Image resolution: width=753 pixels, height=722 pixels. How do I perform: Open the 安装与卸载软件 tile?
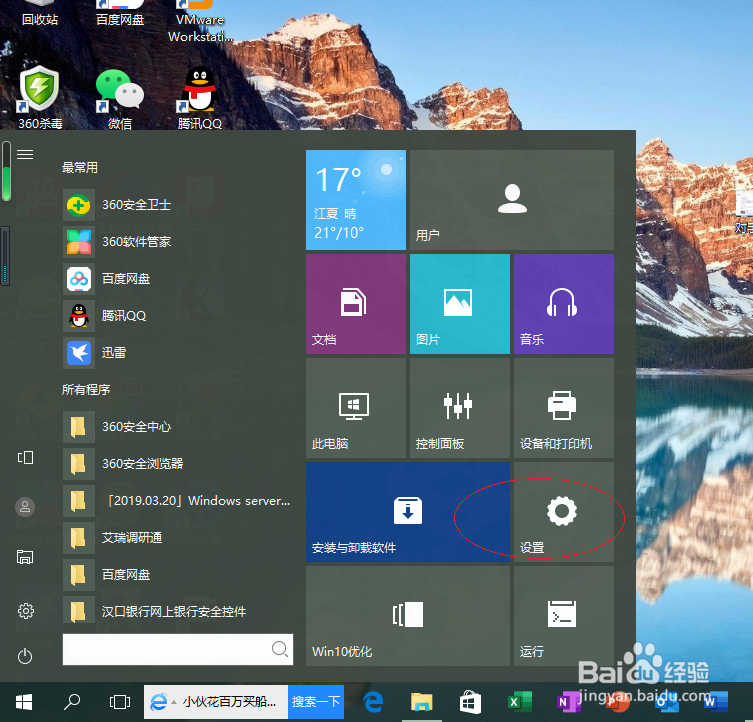point(408,512)
